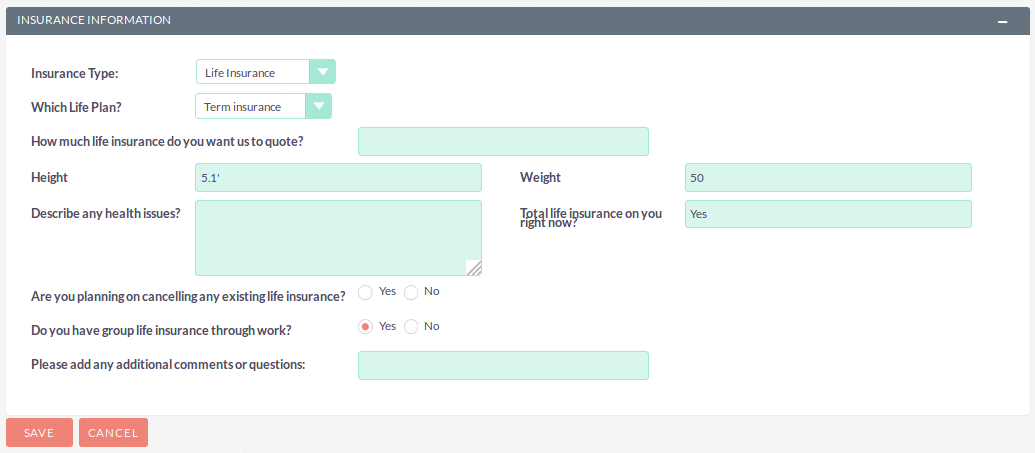Select Yes for group life insurance through work
This screenshot has width=1035, height=453.
(365, 327)
